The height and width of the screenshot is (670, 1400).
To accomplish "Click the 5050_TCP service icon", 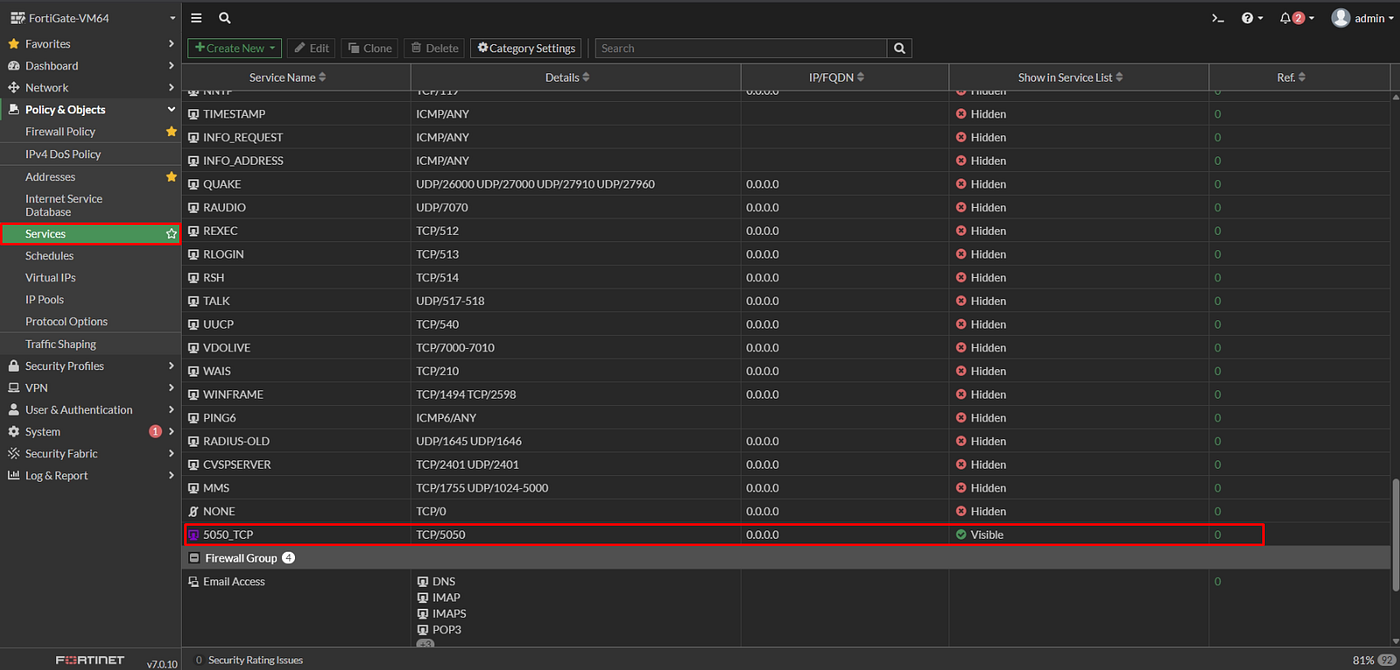I will click(194, 535).
